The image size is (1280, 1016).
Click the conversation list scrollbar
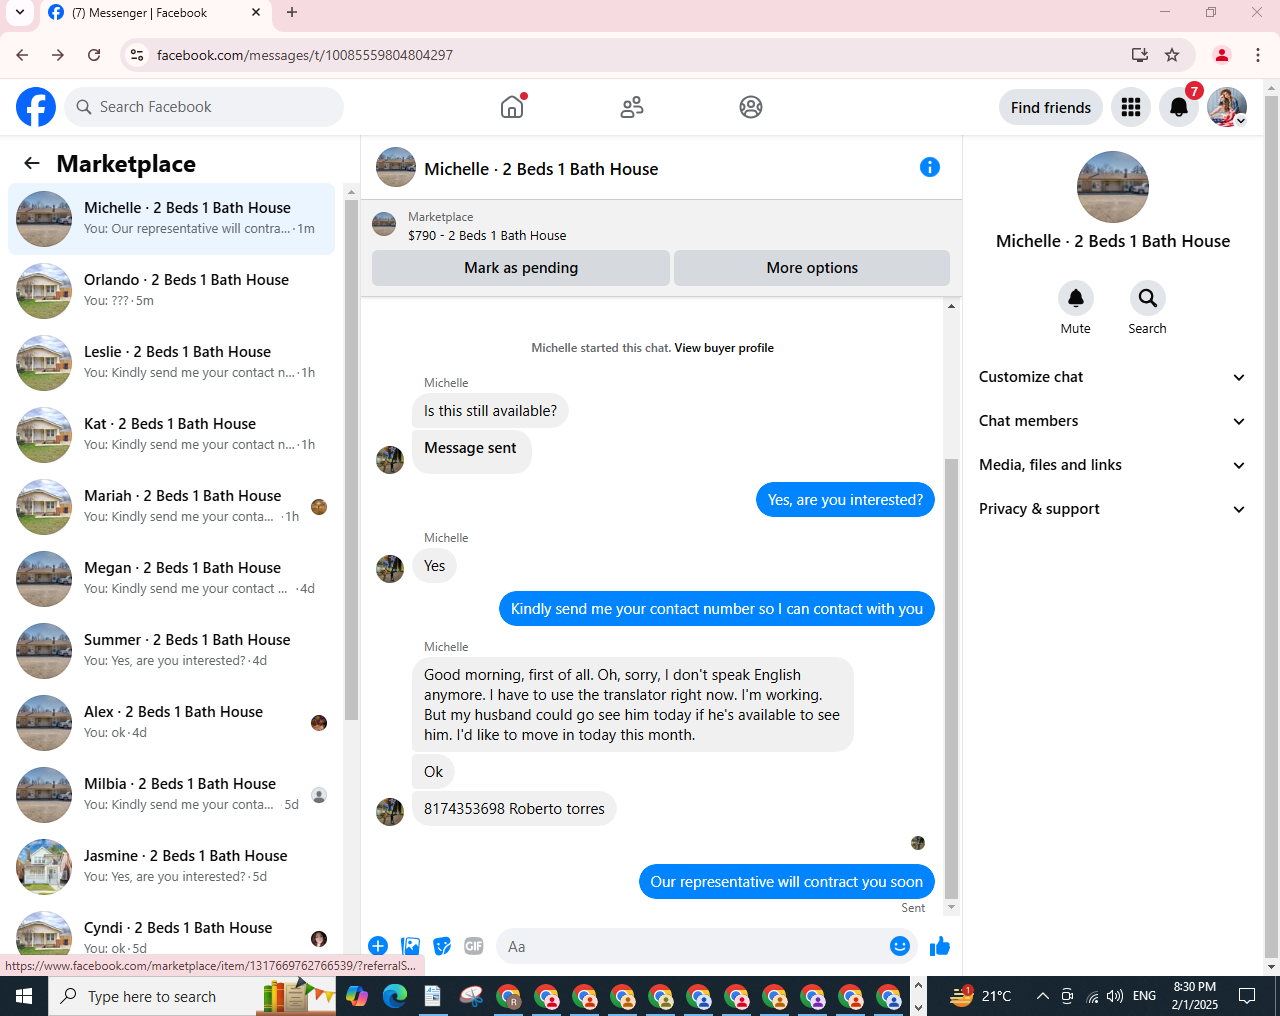tap(351, 460)
